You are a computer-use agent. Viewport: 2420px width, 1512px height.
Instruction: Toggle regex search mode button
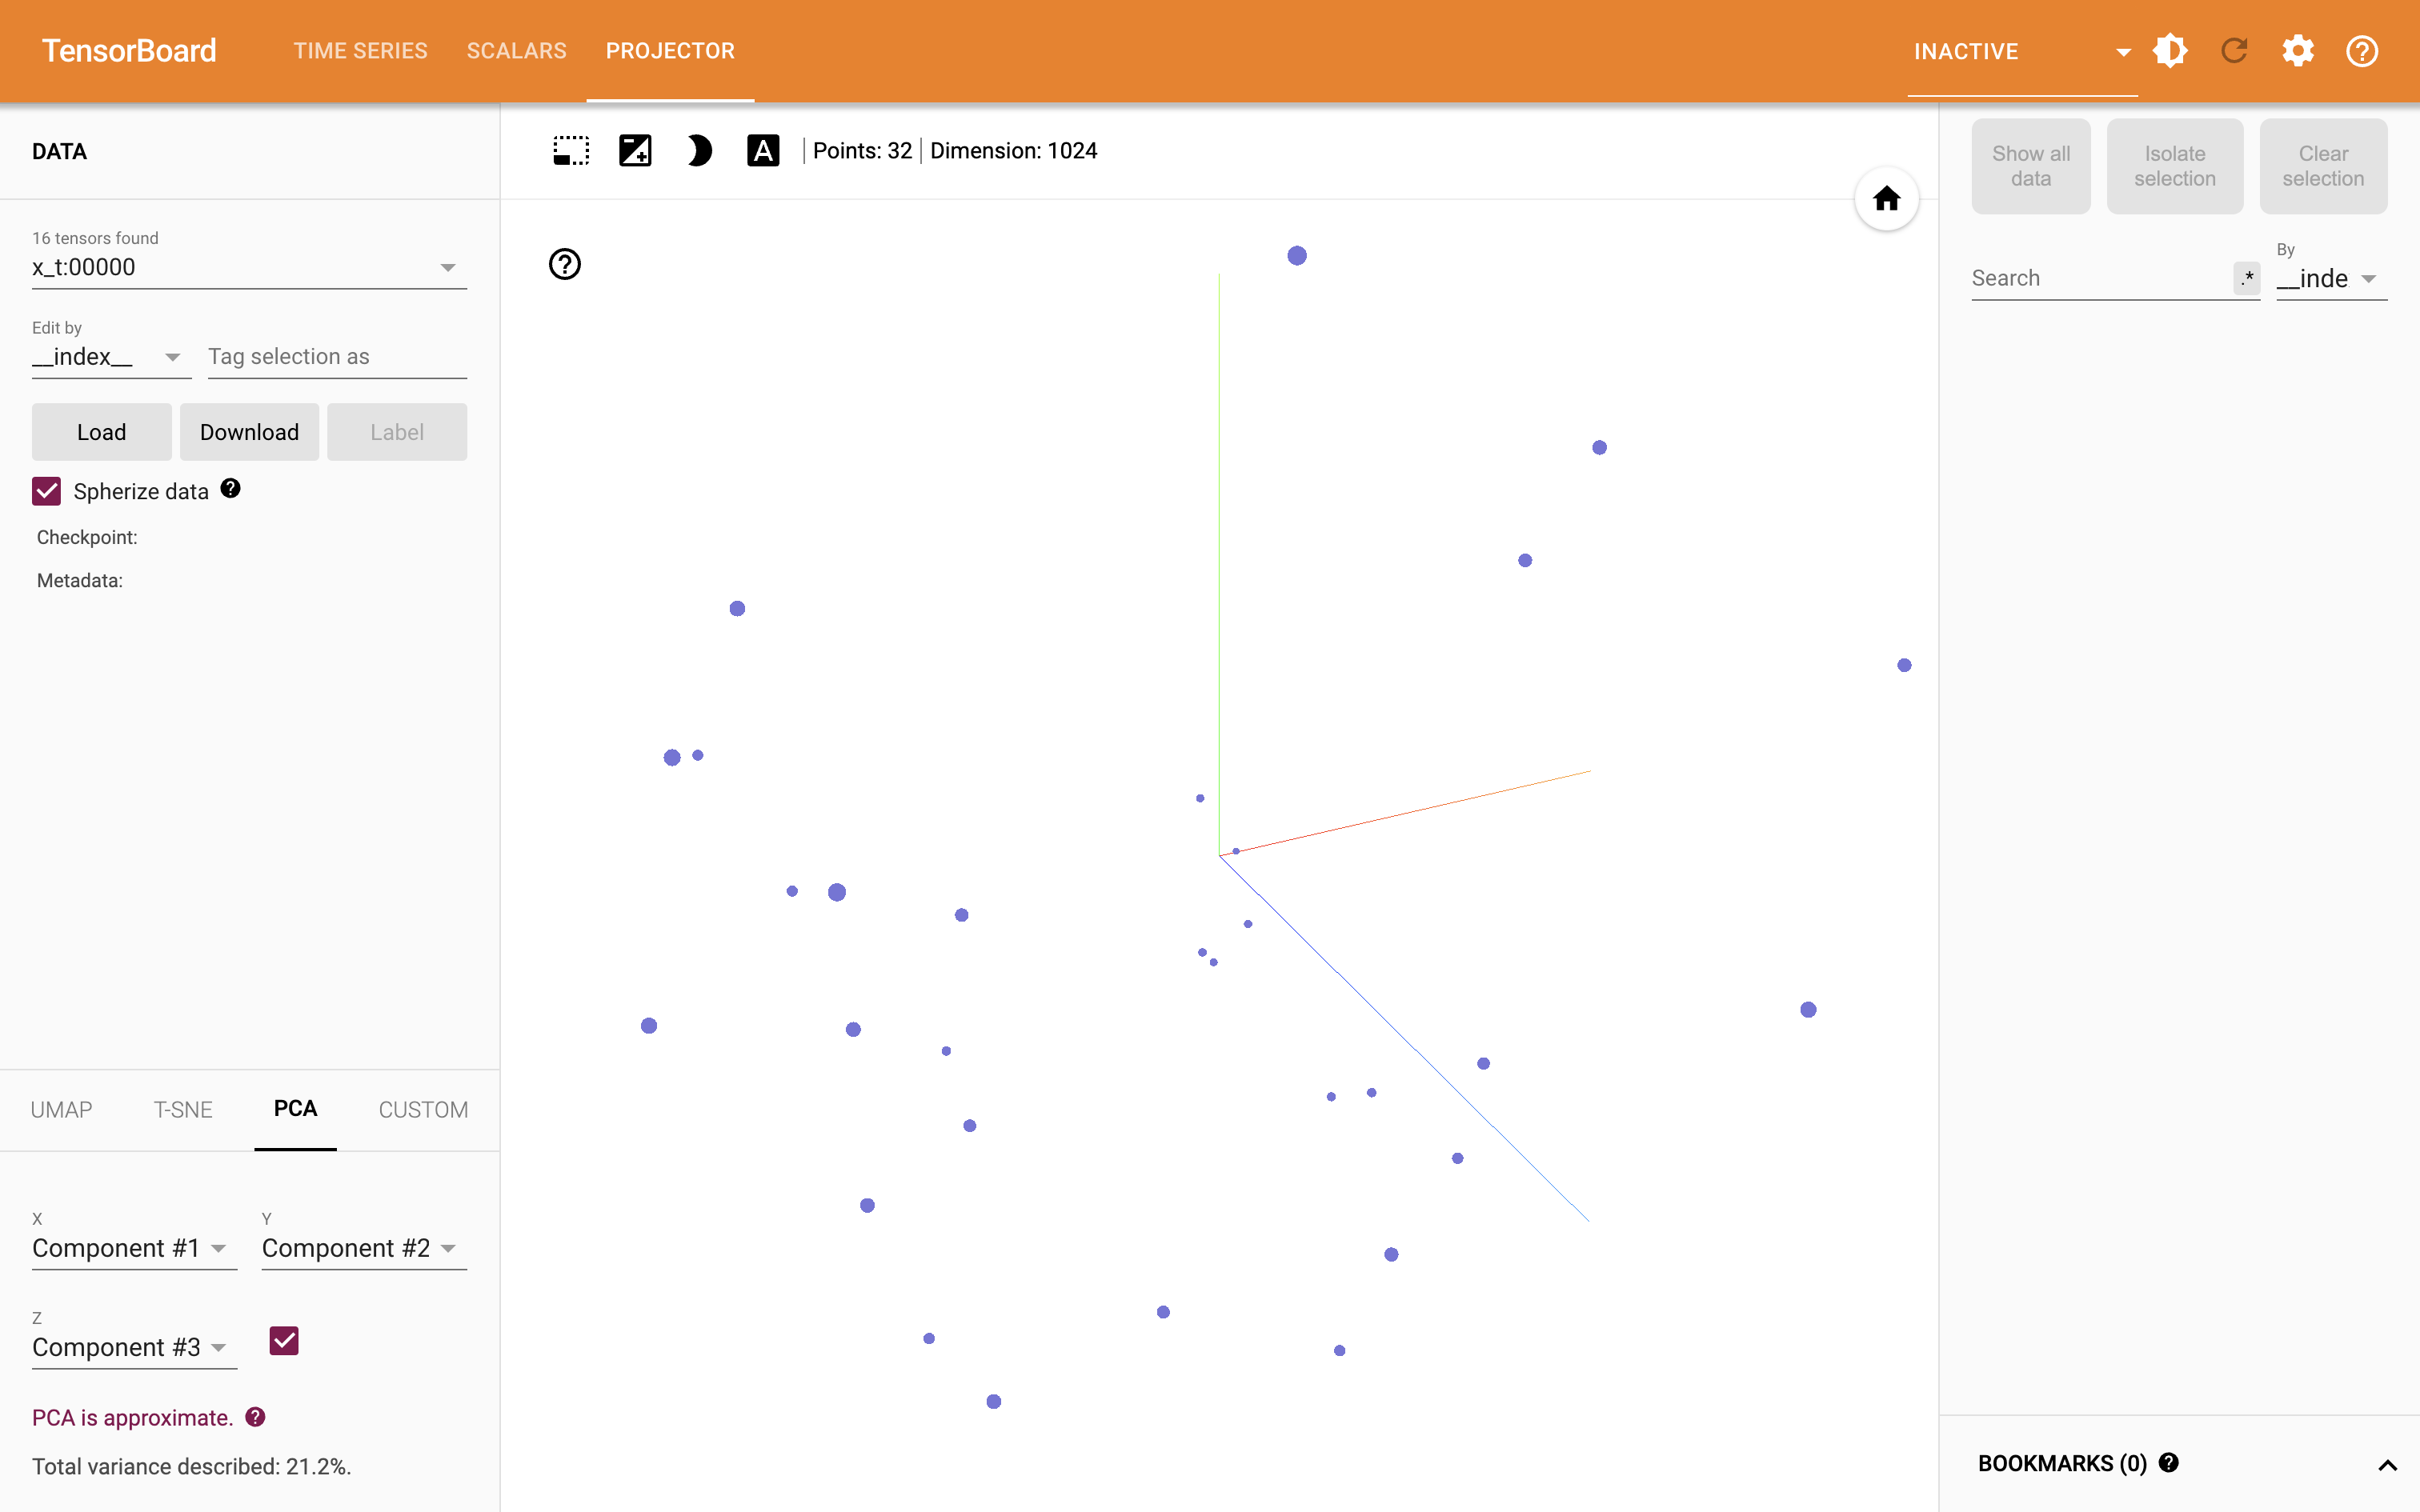tap(2246, 278)
